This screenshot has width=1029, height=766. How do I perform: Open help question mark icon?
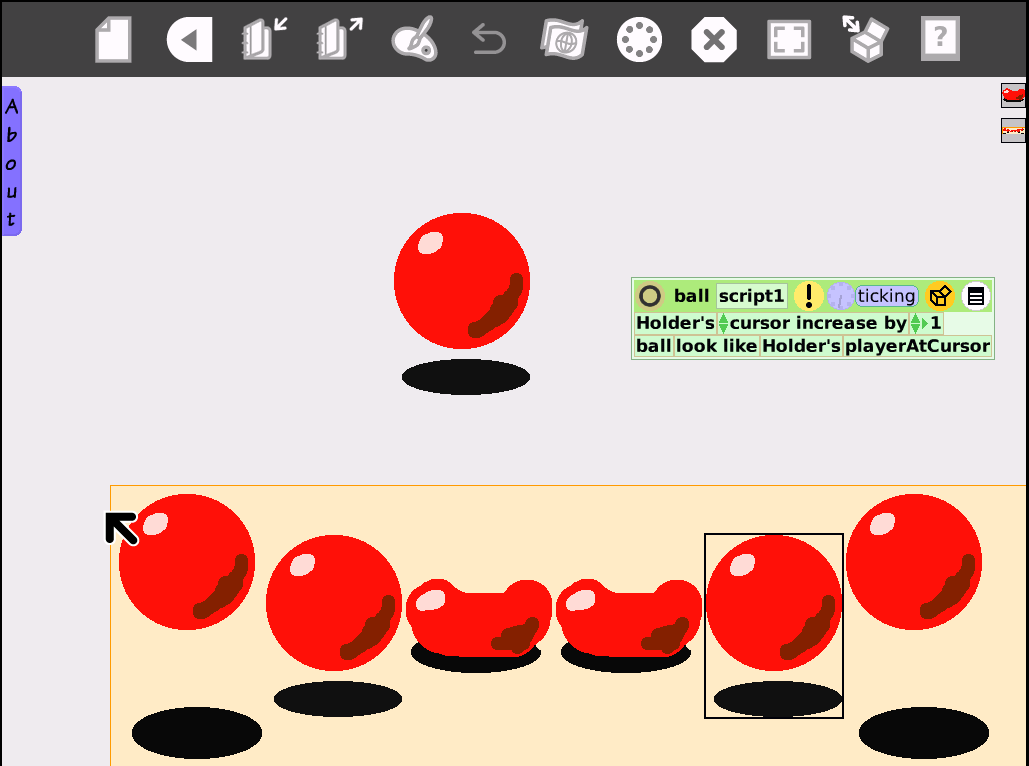939,40
